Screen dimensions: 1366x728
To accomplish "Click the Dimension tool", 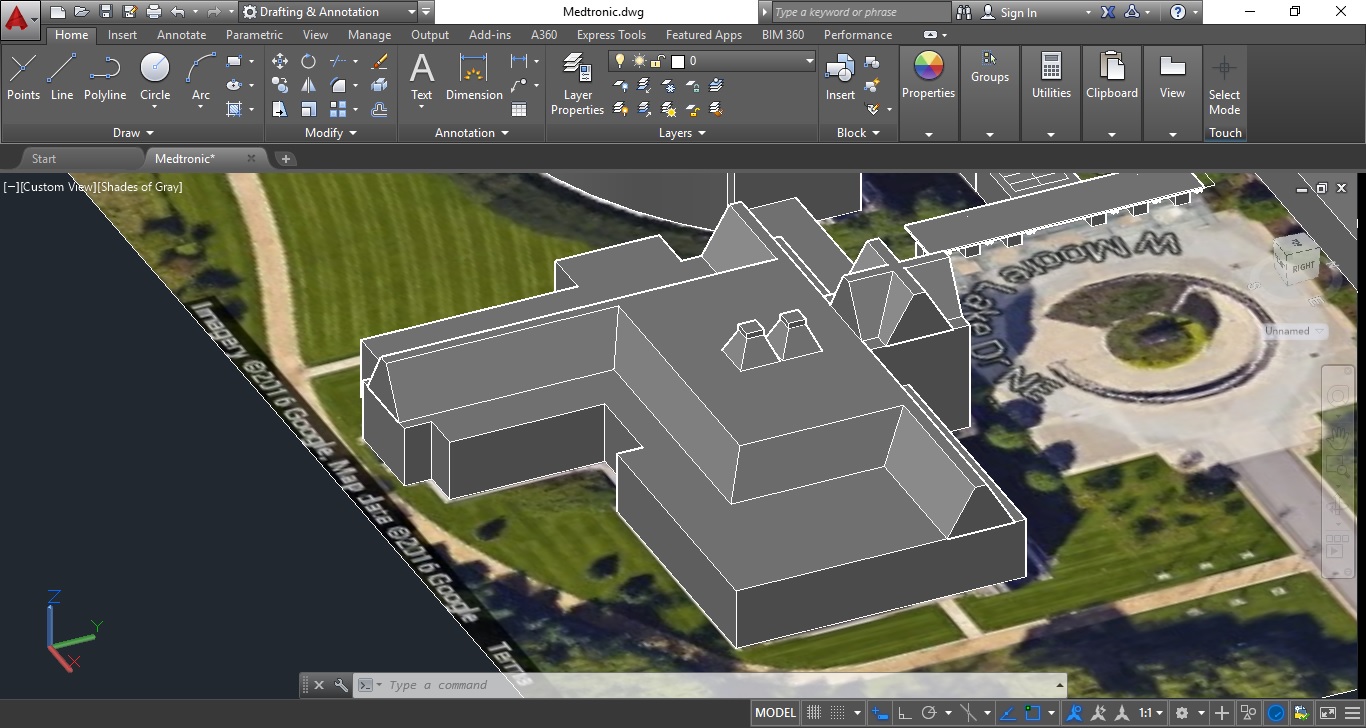I will 474,76.
